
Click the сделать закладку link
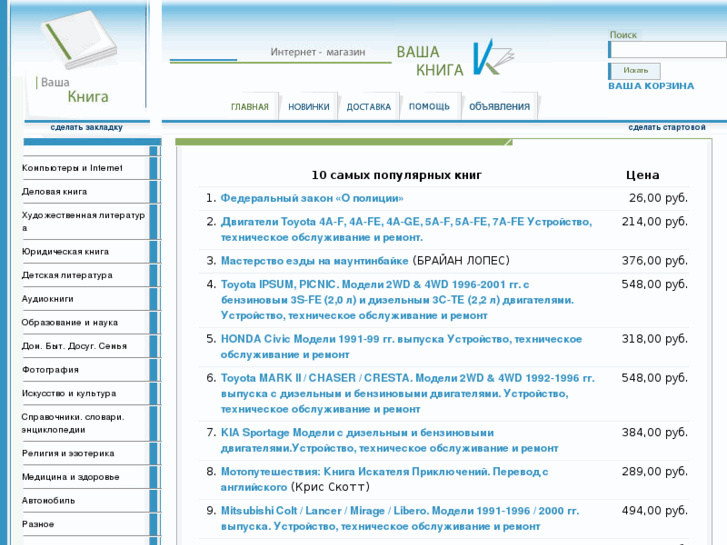point(87,127)
